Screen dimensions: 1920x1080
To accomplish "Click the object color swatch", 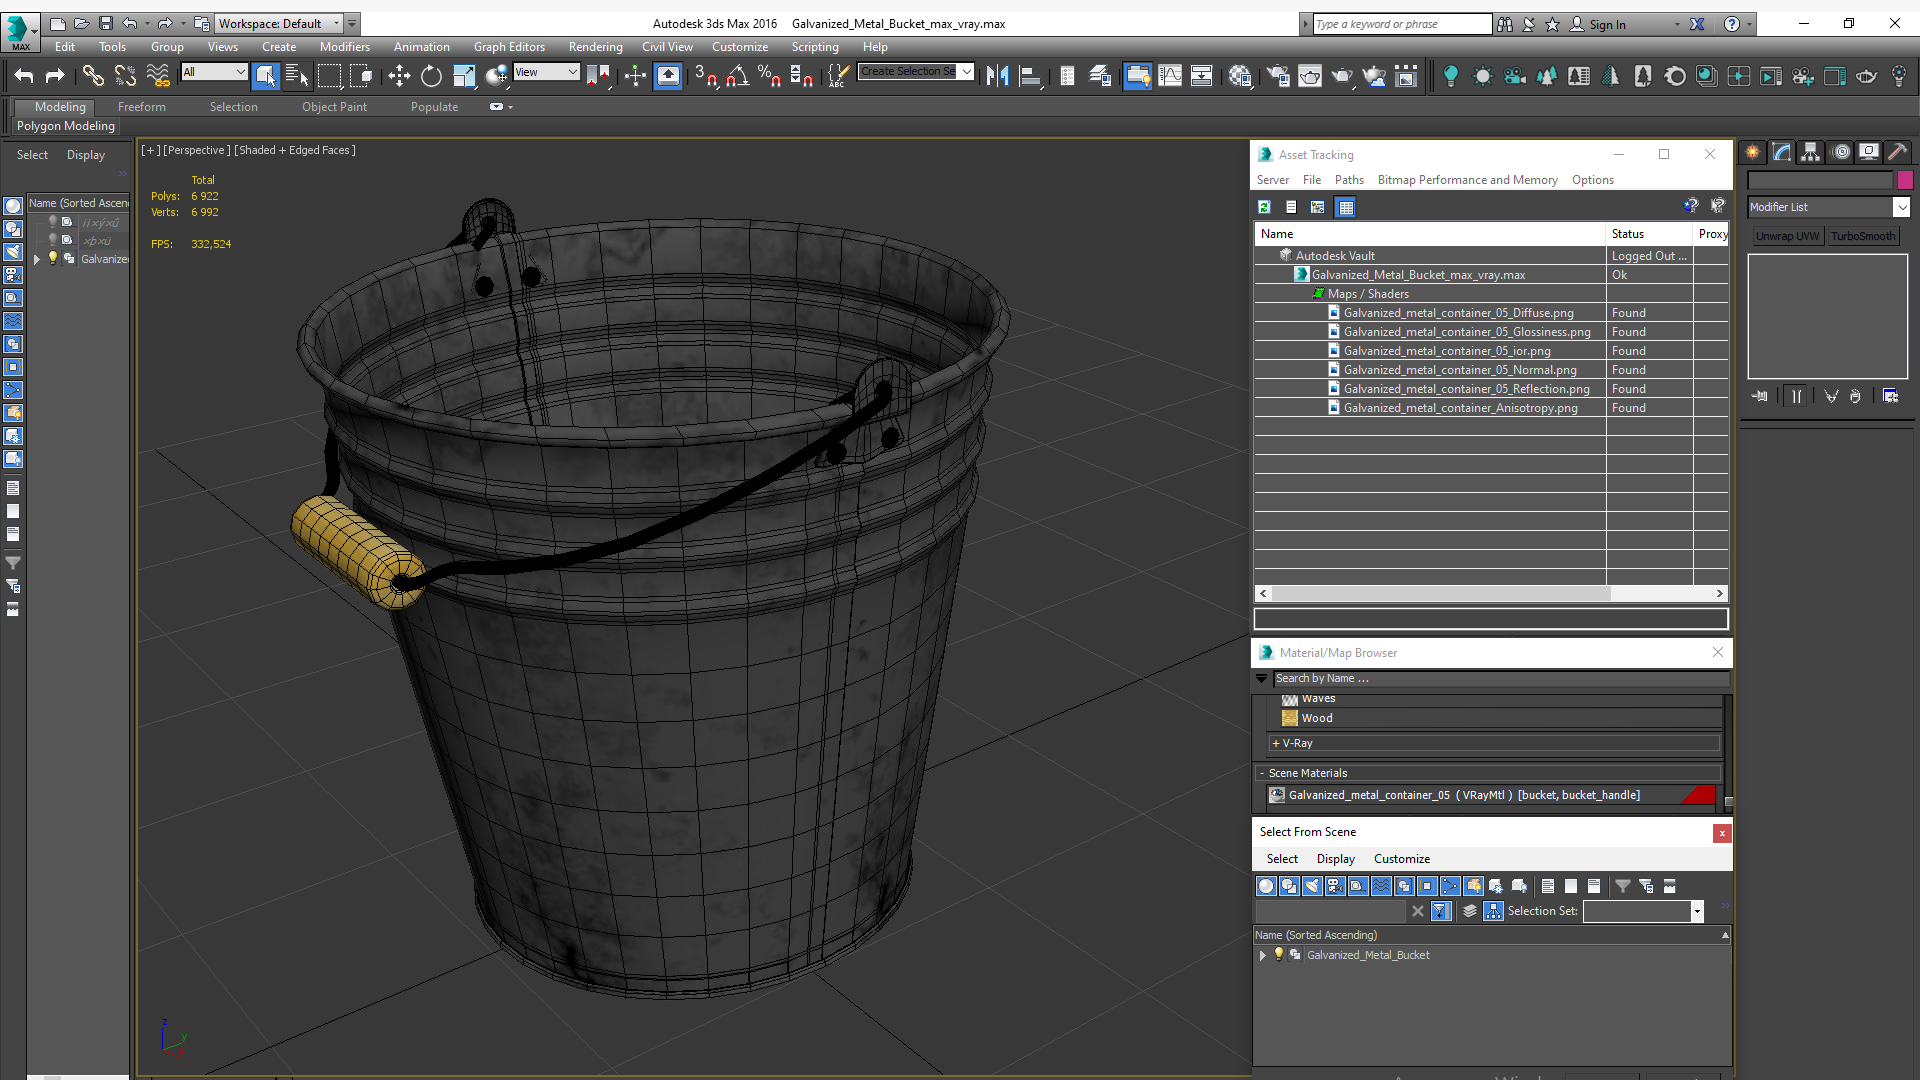I will (x=1905, y=180).
